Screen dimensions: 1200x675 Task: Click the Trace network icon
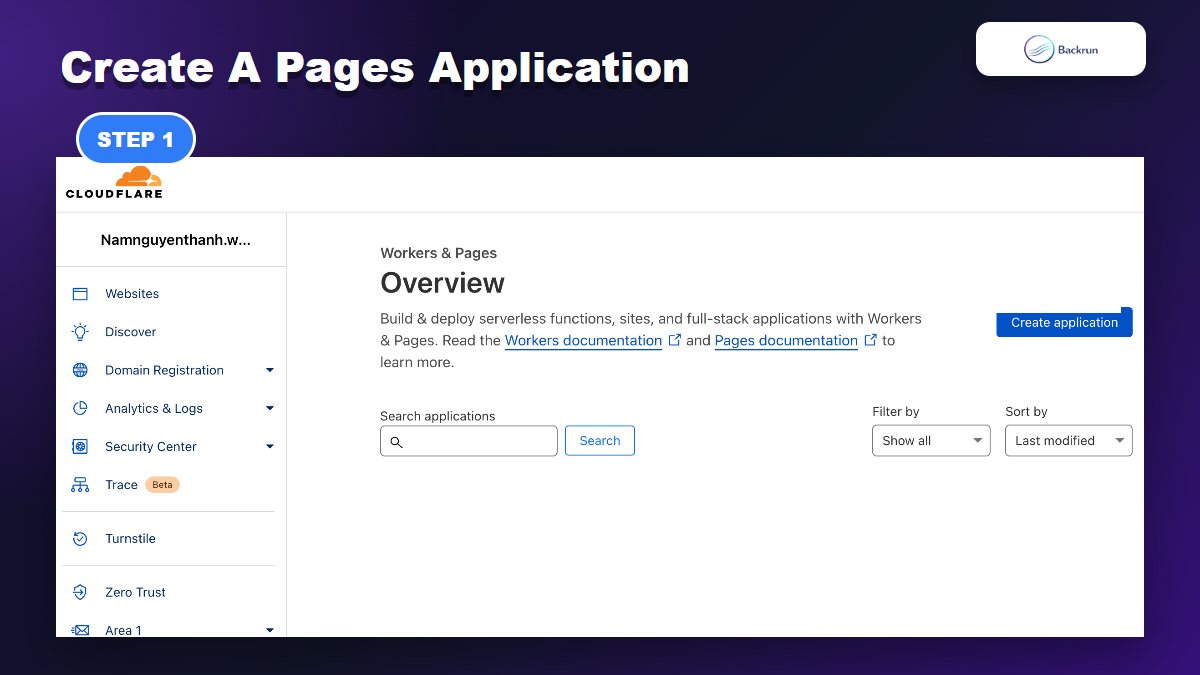80,485
